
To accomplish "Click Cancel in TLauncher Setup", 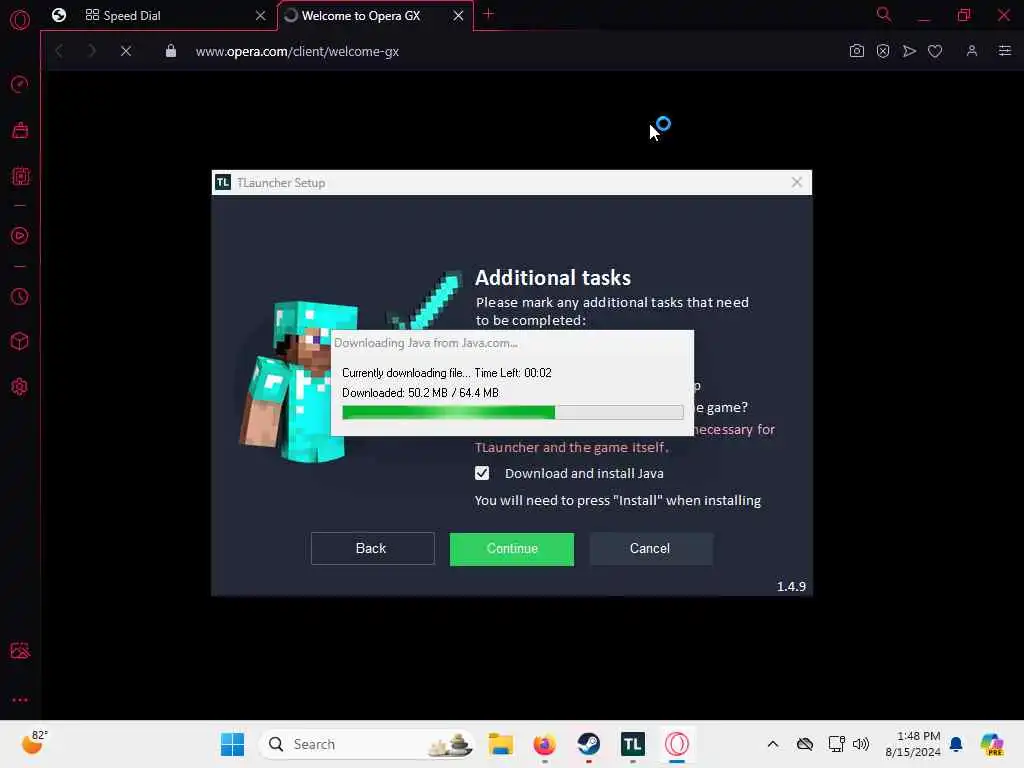I will pos(650,549).
